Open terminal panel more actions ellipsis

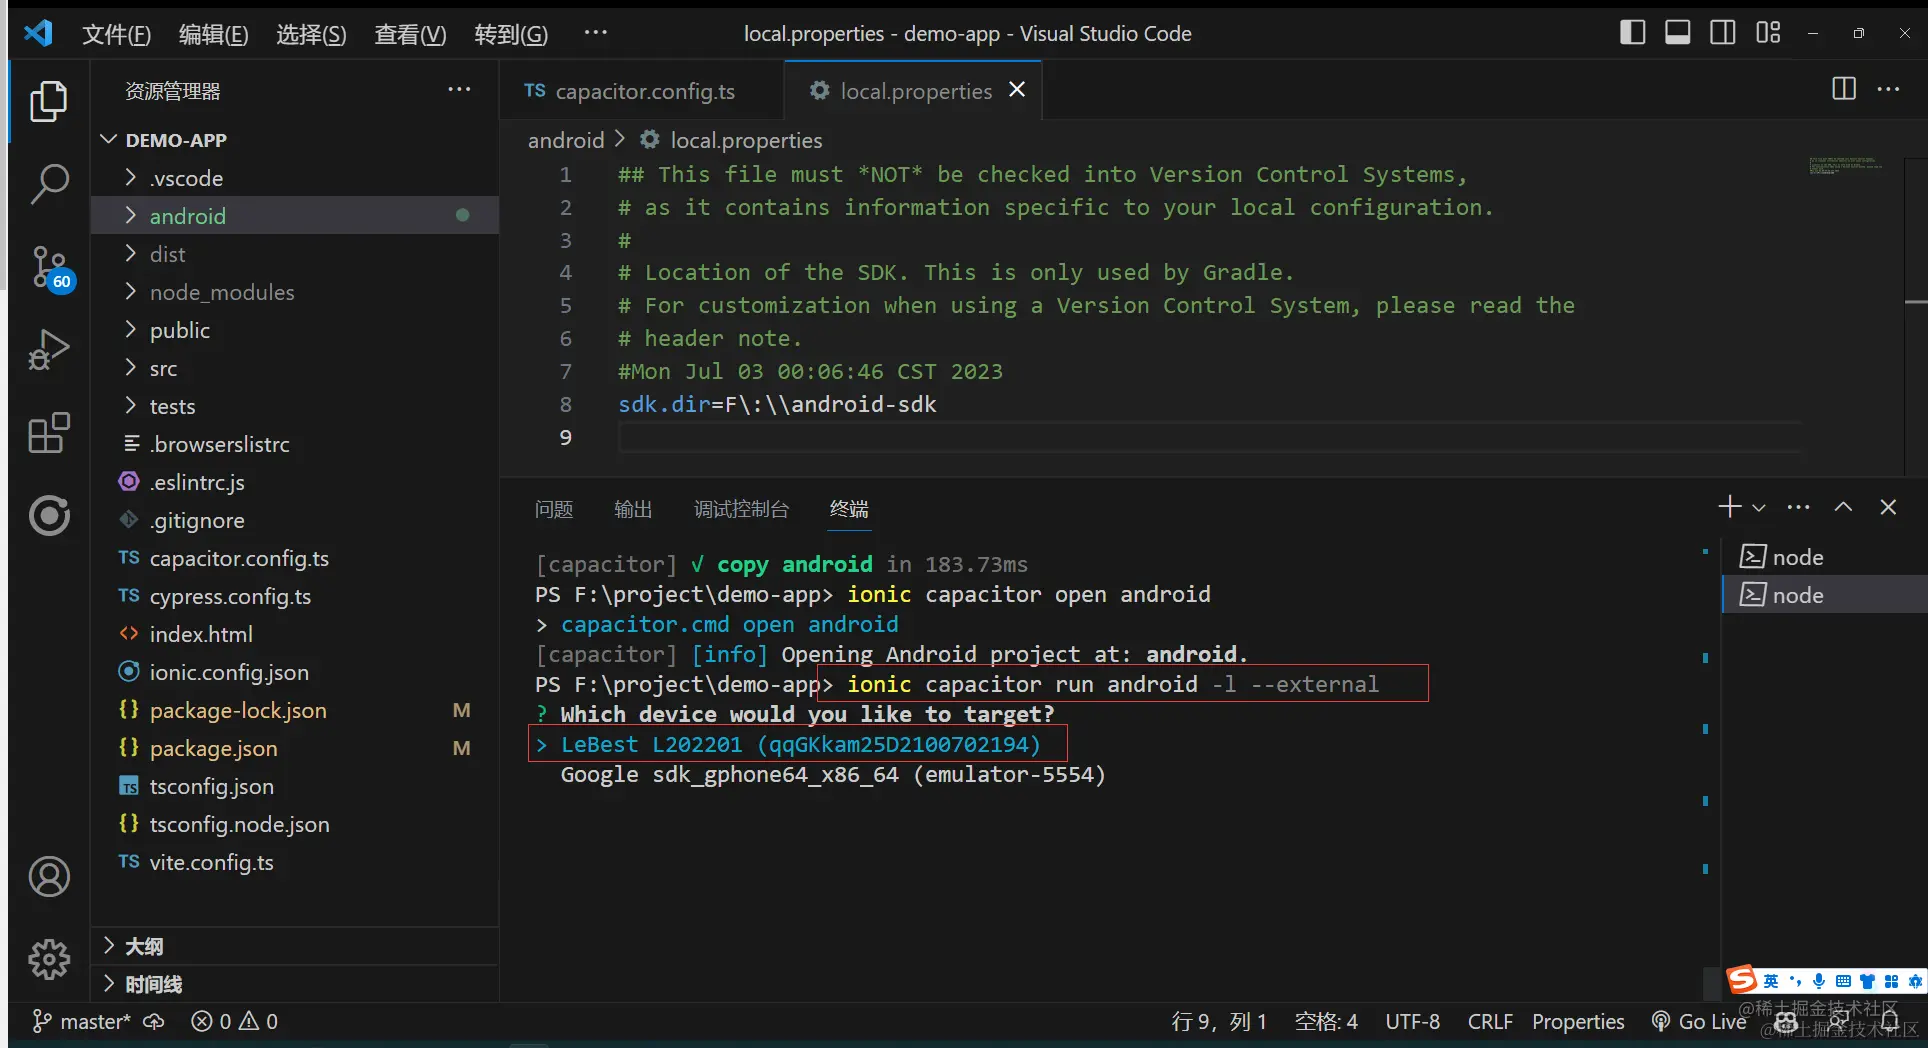[x=1798, y=507]
